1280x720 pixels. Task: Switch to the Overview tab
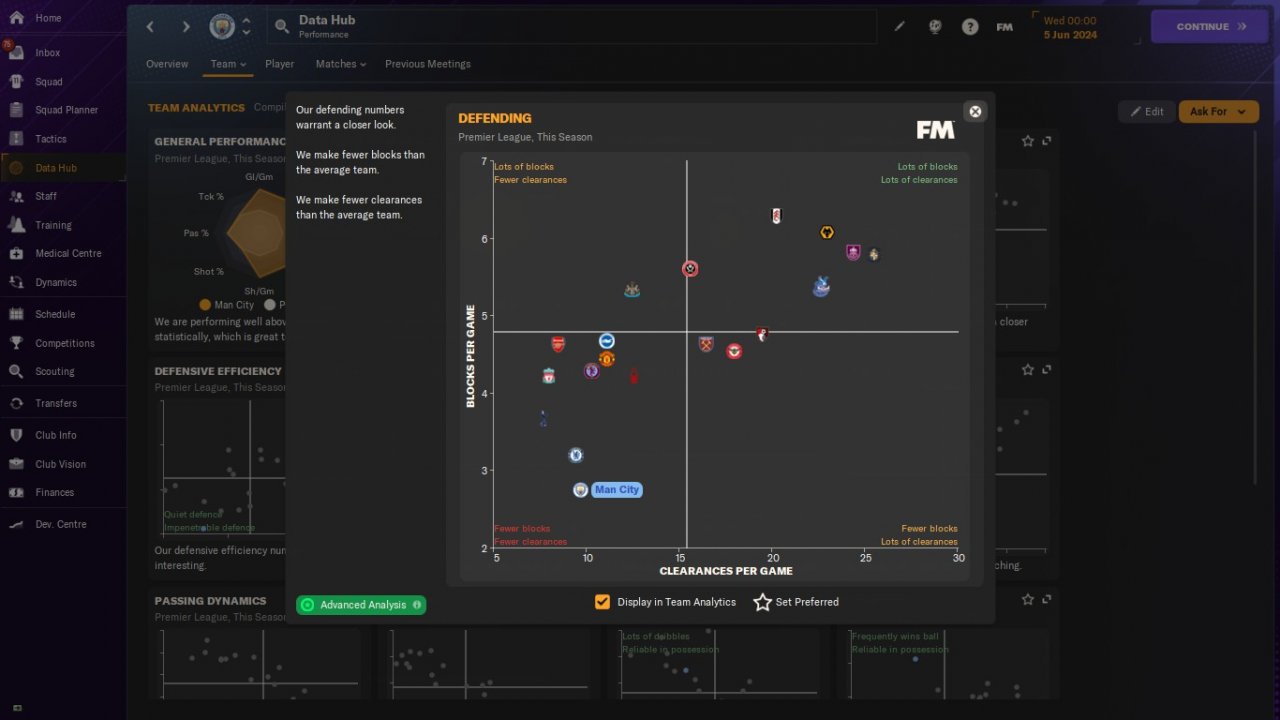(x=167, y=64)
